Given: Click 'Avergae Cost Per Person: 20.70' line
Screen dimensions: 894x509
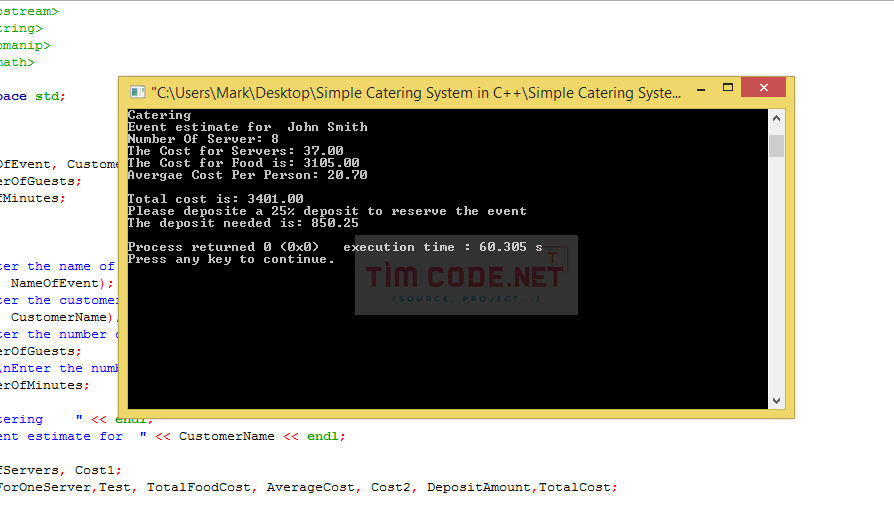Looking at the screenshot, I should [x=247, y=175].
